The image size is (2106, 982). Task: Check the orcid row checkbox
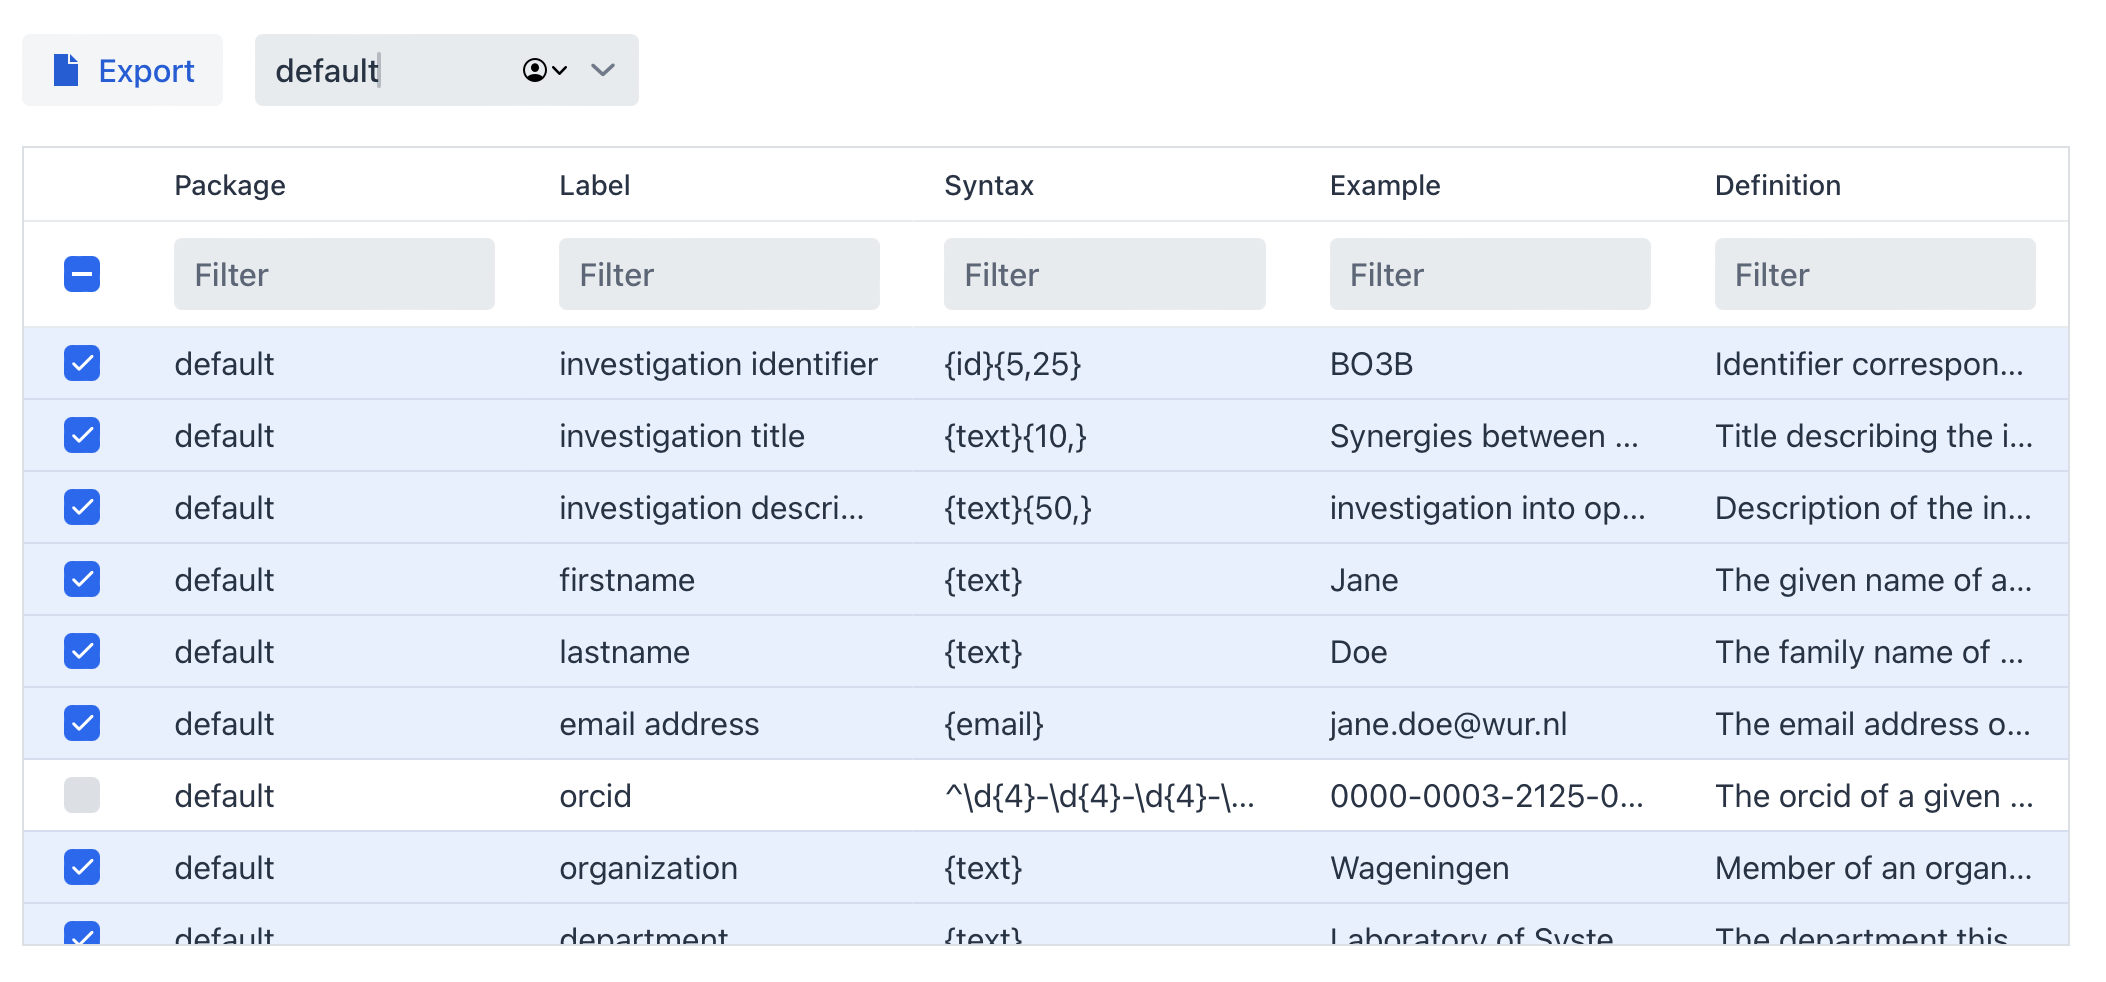coord(82,795)
